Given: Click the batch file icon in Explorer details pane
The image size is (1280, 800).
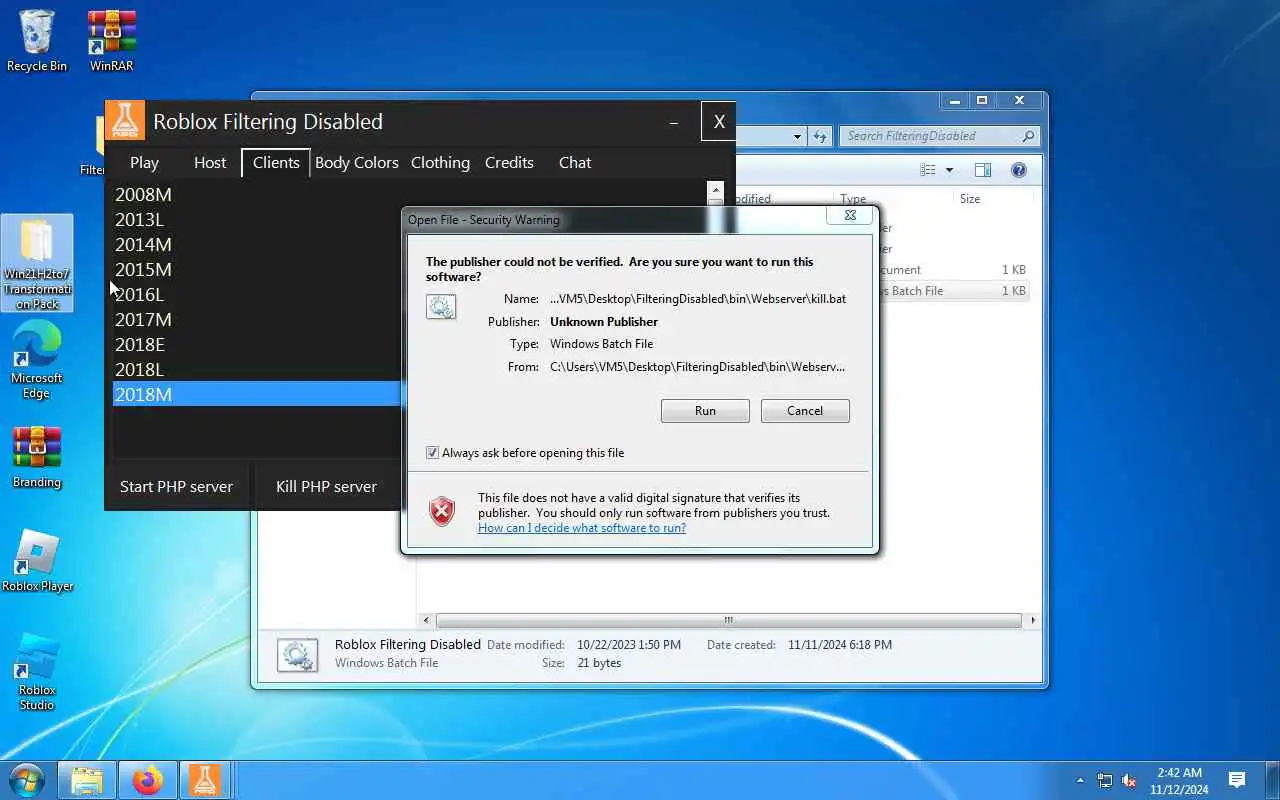Looking at the screenshot, I should click(297, 655).
